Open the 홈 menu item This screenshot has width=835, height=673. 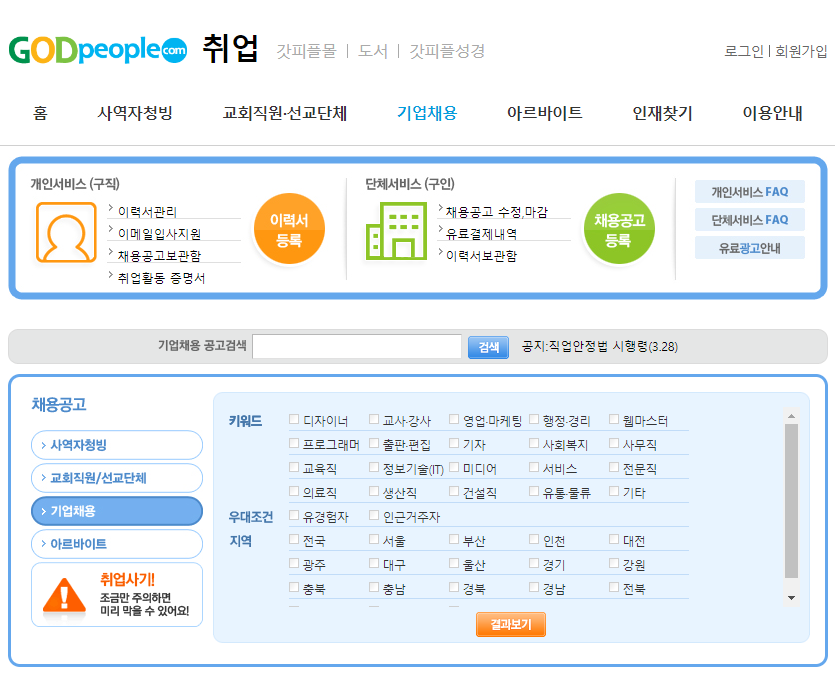[40, 113]
